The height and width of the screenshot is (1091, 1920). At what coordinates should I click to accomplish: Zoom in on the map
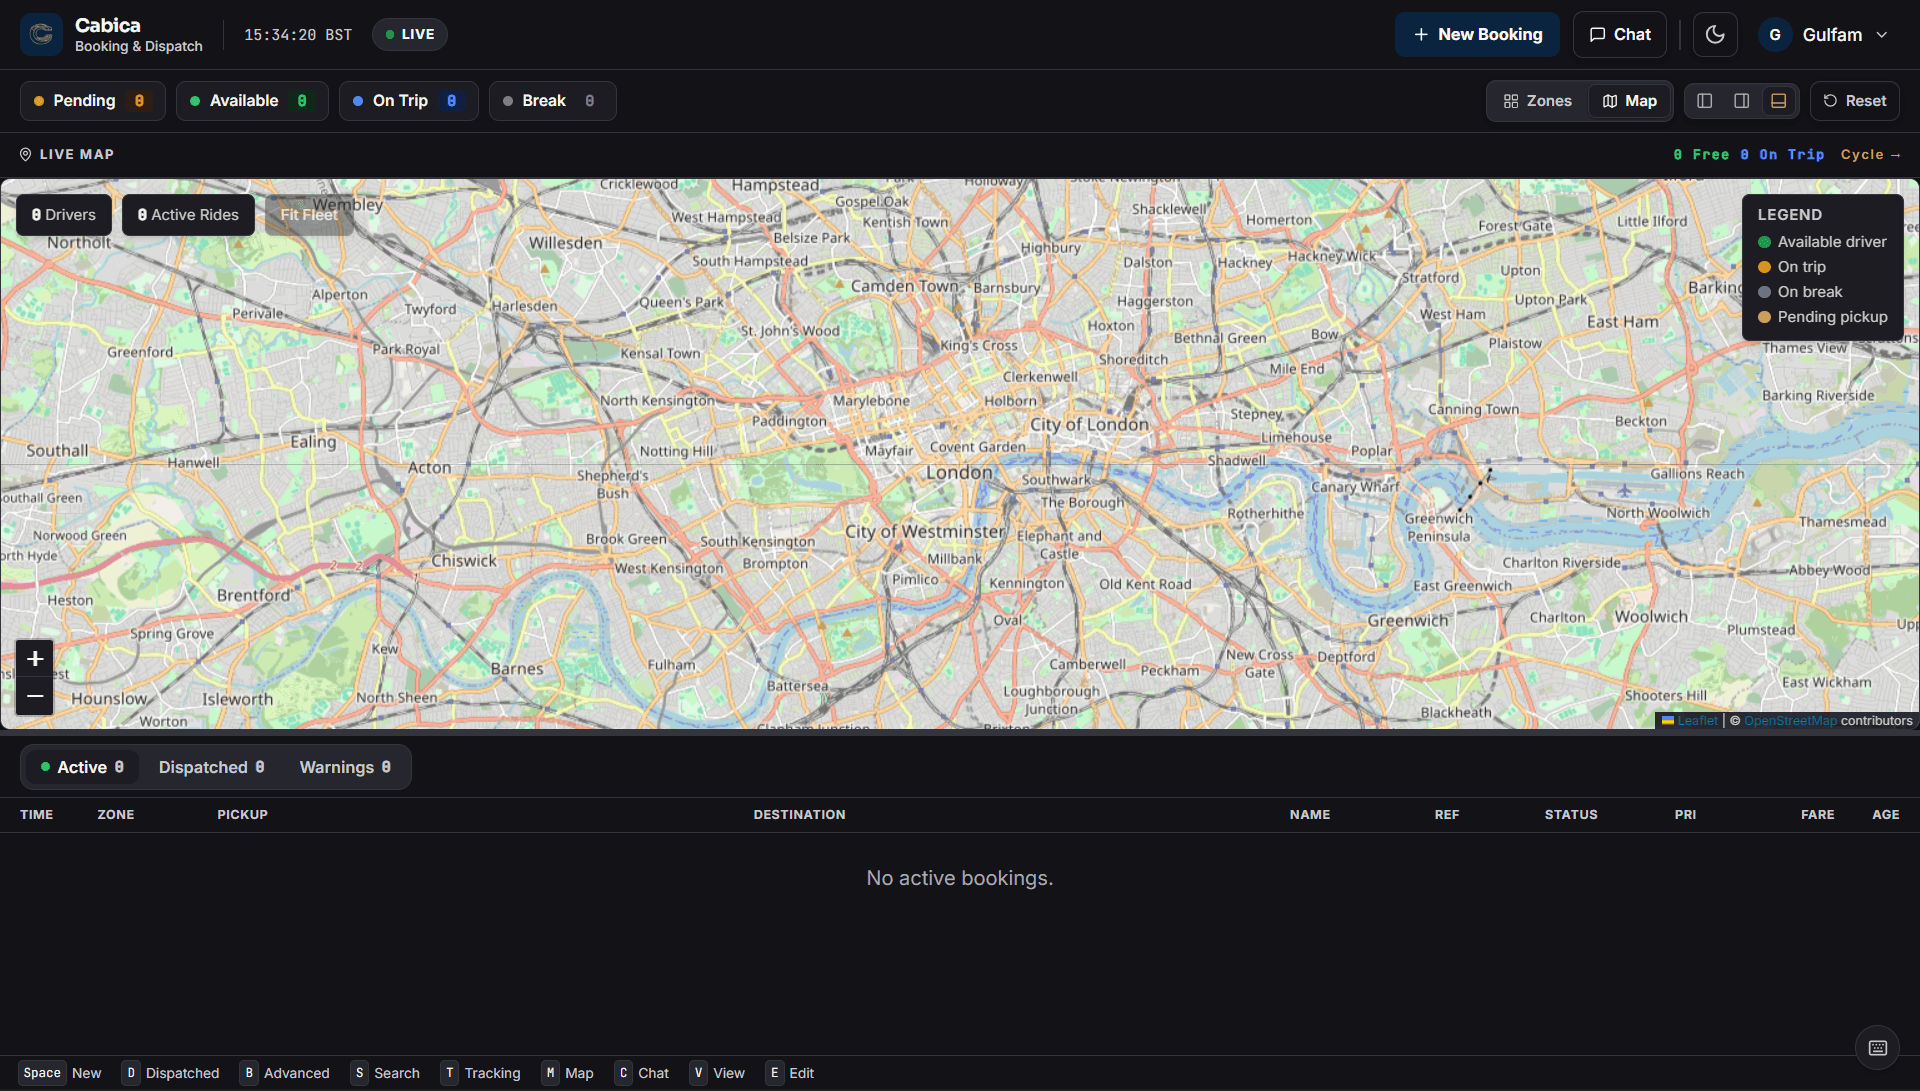coord(35,658)
